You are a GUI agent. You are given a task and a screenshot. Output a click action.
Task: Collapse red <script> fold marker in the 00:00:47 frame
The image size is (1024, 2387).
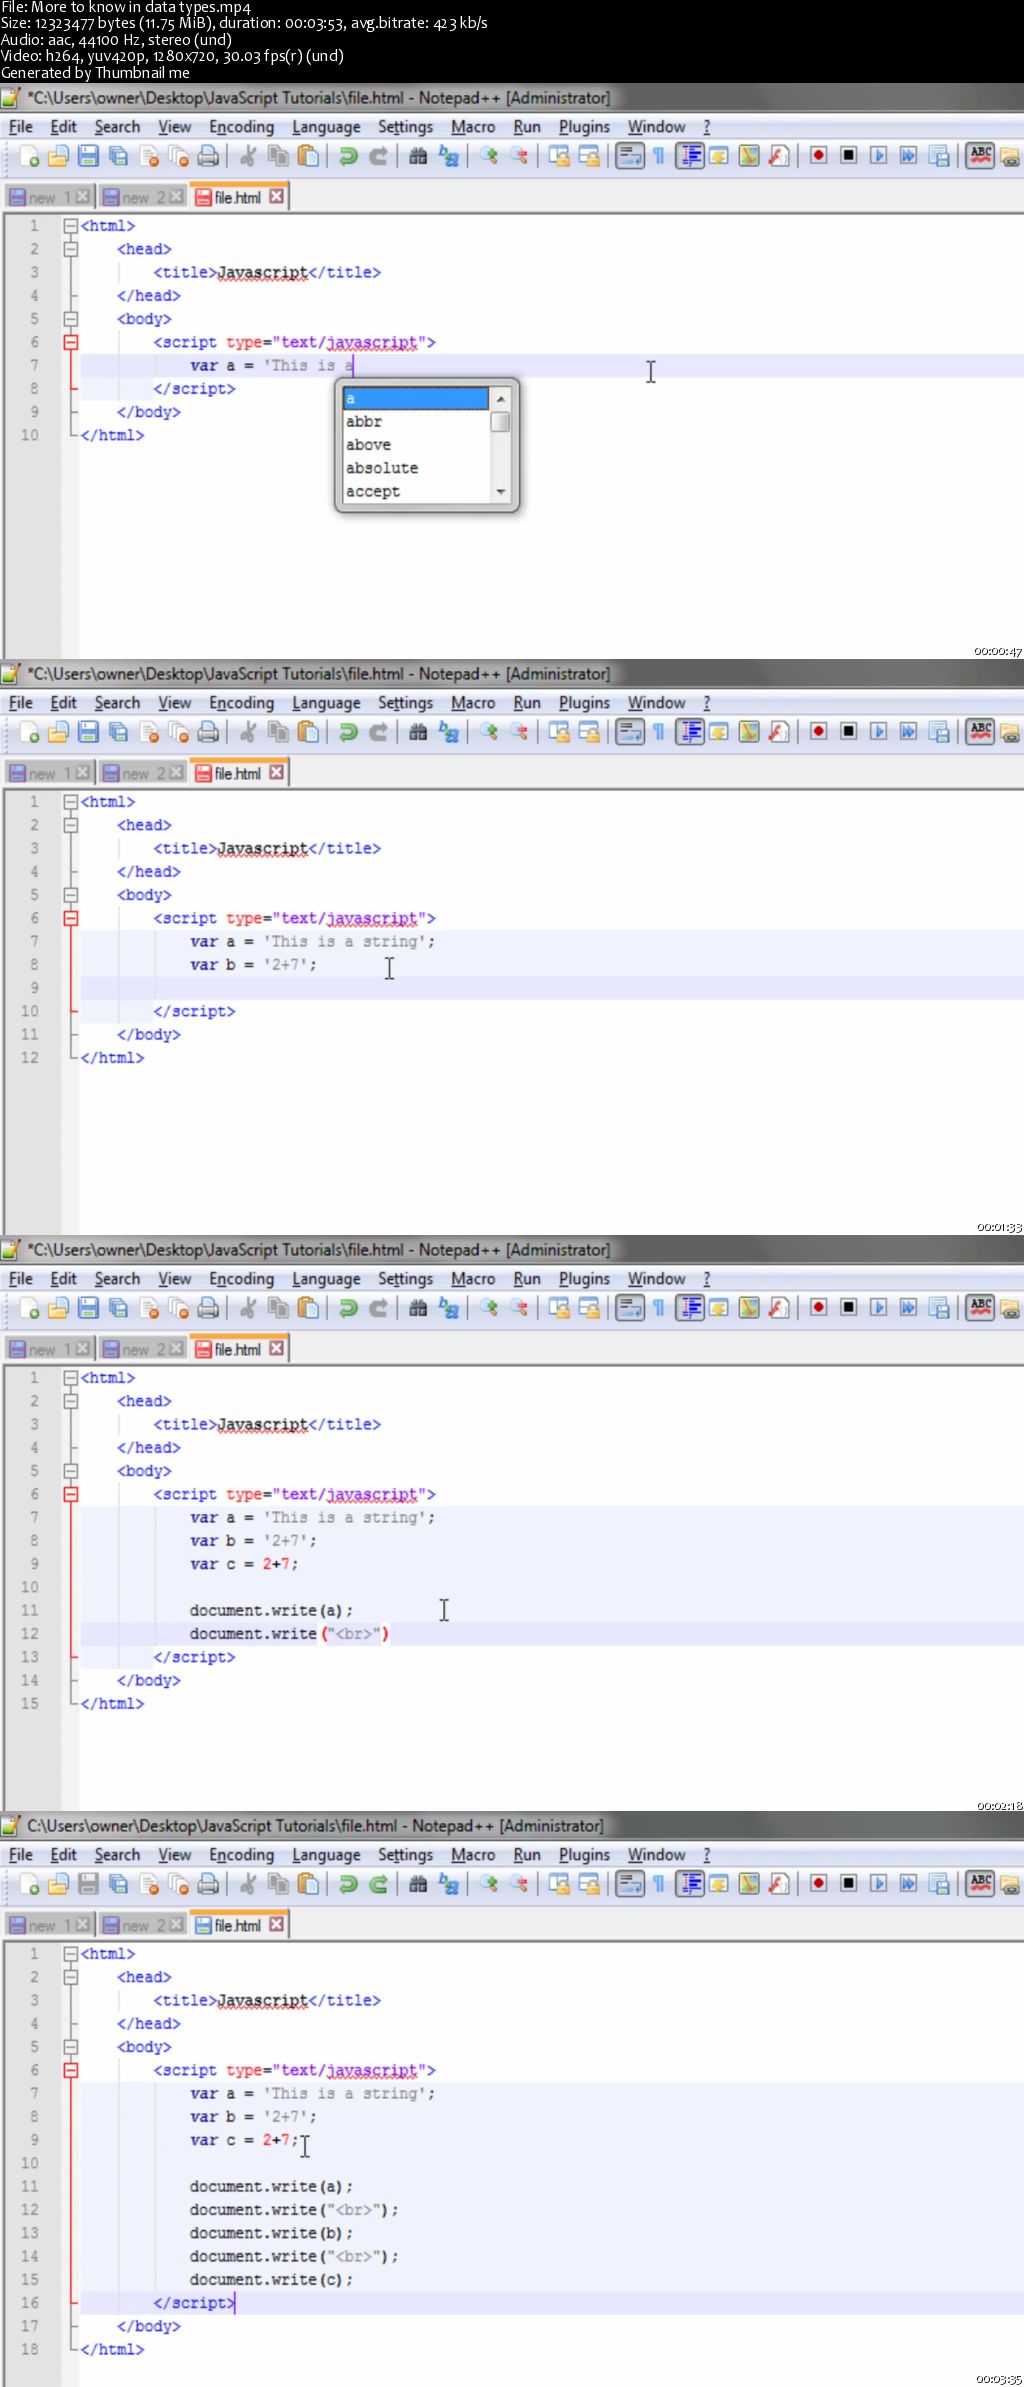[x=71, y=342]
